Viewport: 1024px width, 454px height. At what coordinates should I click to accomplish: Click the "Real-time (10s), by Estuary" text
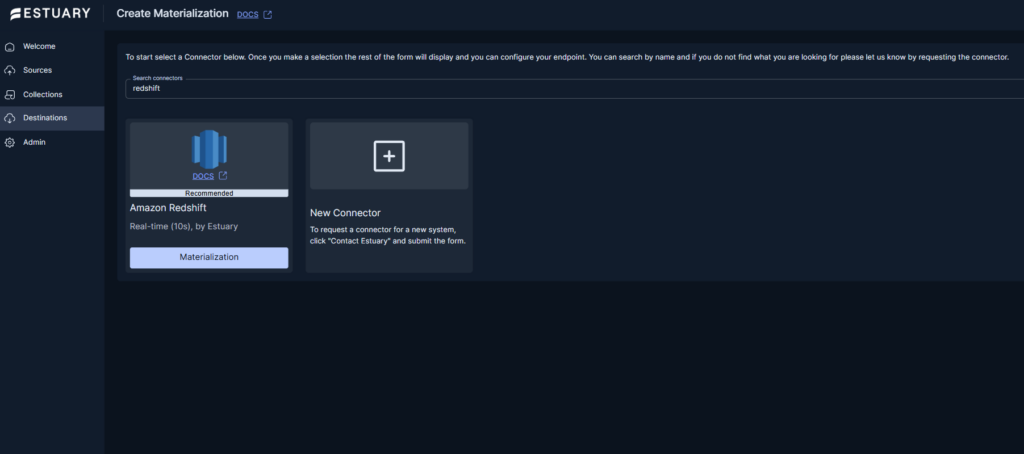point(184,227)
